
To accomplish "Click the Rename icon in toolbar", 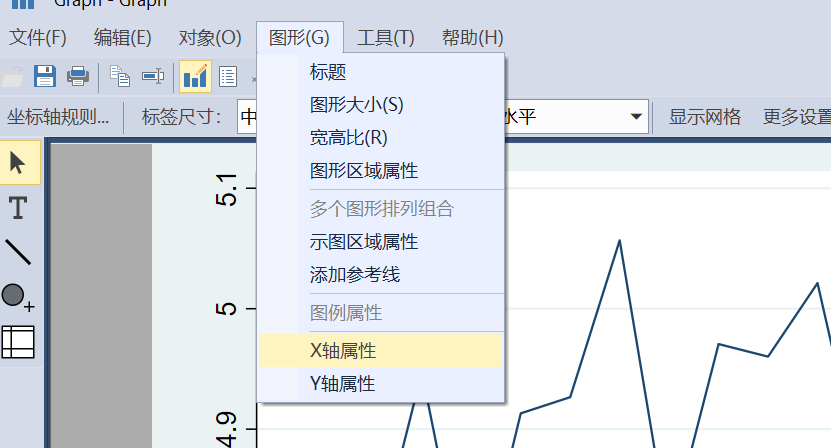I will (x=153, y=76).
